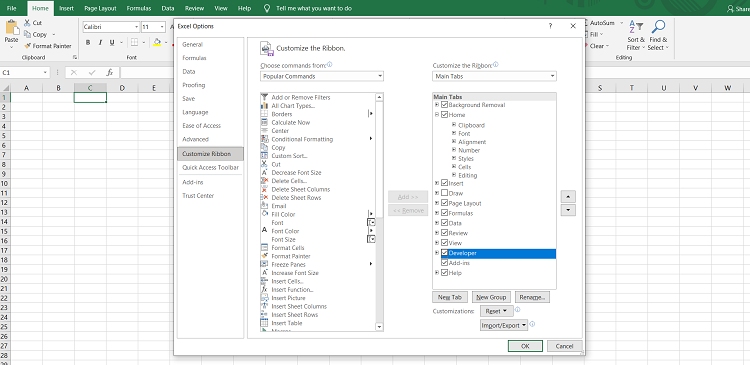This screenshot has height=365, width=750.
Task: Click the Find & Select magnifier
Action: click(659, 27)
